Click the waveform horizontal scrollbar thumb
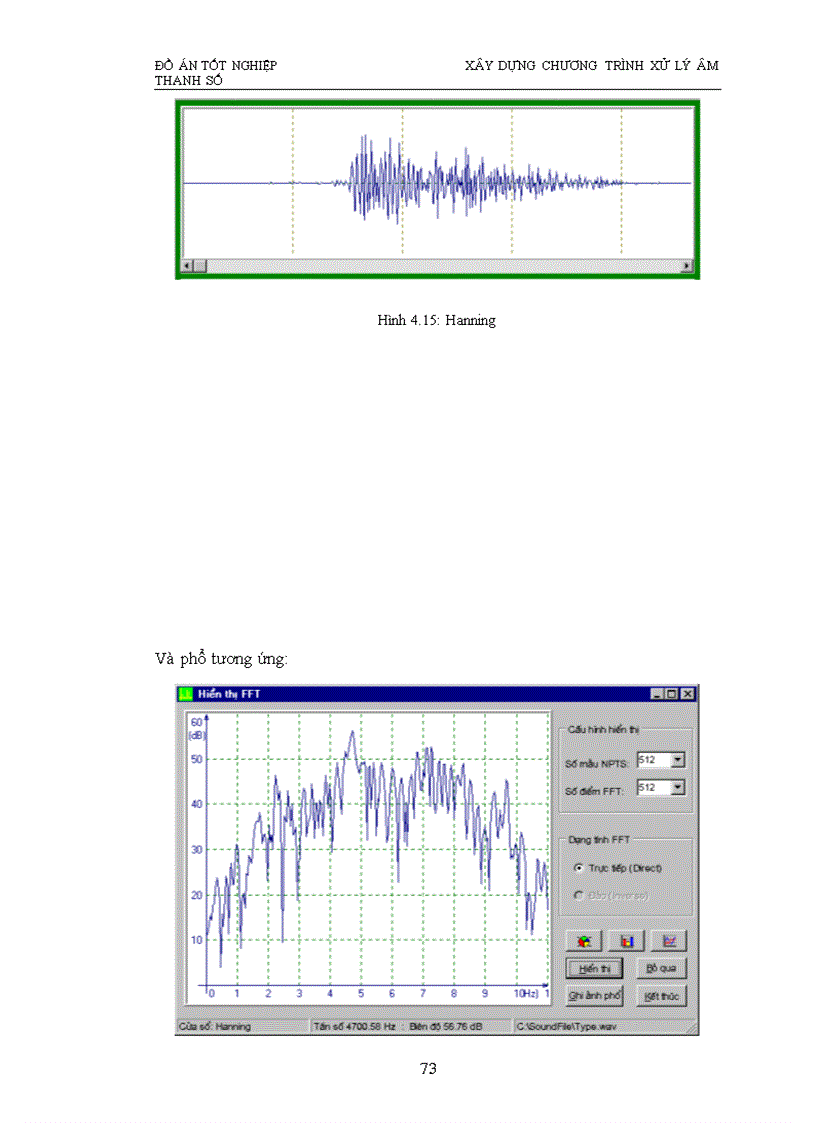The width and height of the screenshot is (816, 1123). tap(200, 266)
